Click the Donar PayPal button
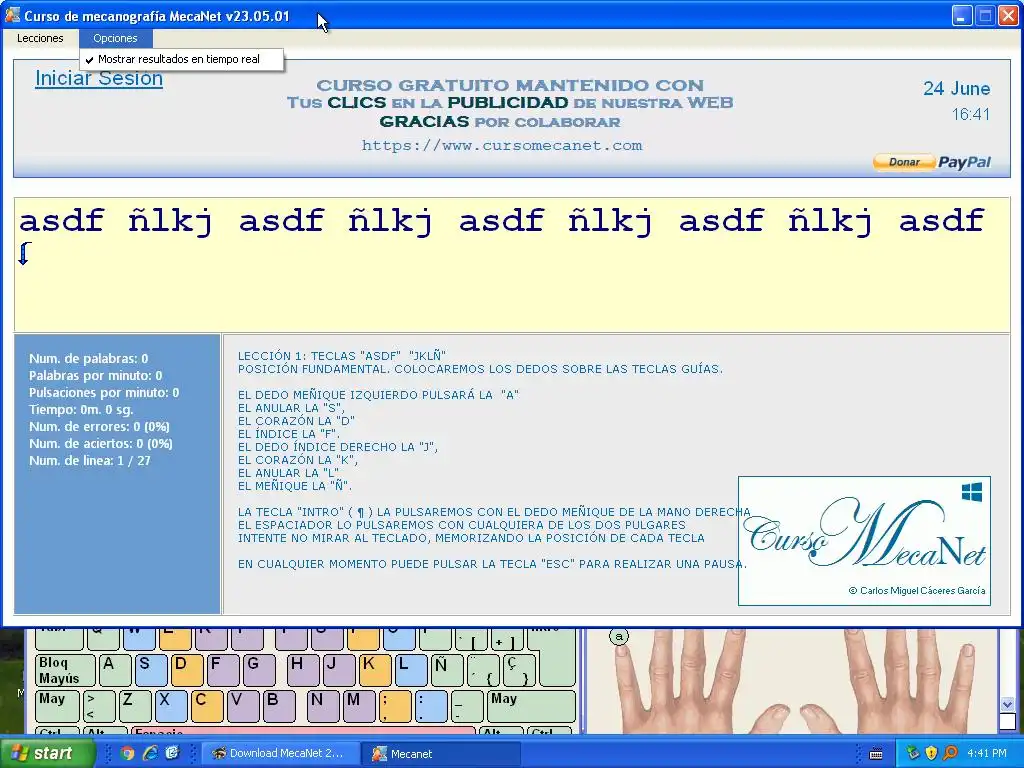 pyautogui.click(x=932, y=162)
